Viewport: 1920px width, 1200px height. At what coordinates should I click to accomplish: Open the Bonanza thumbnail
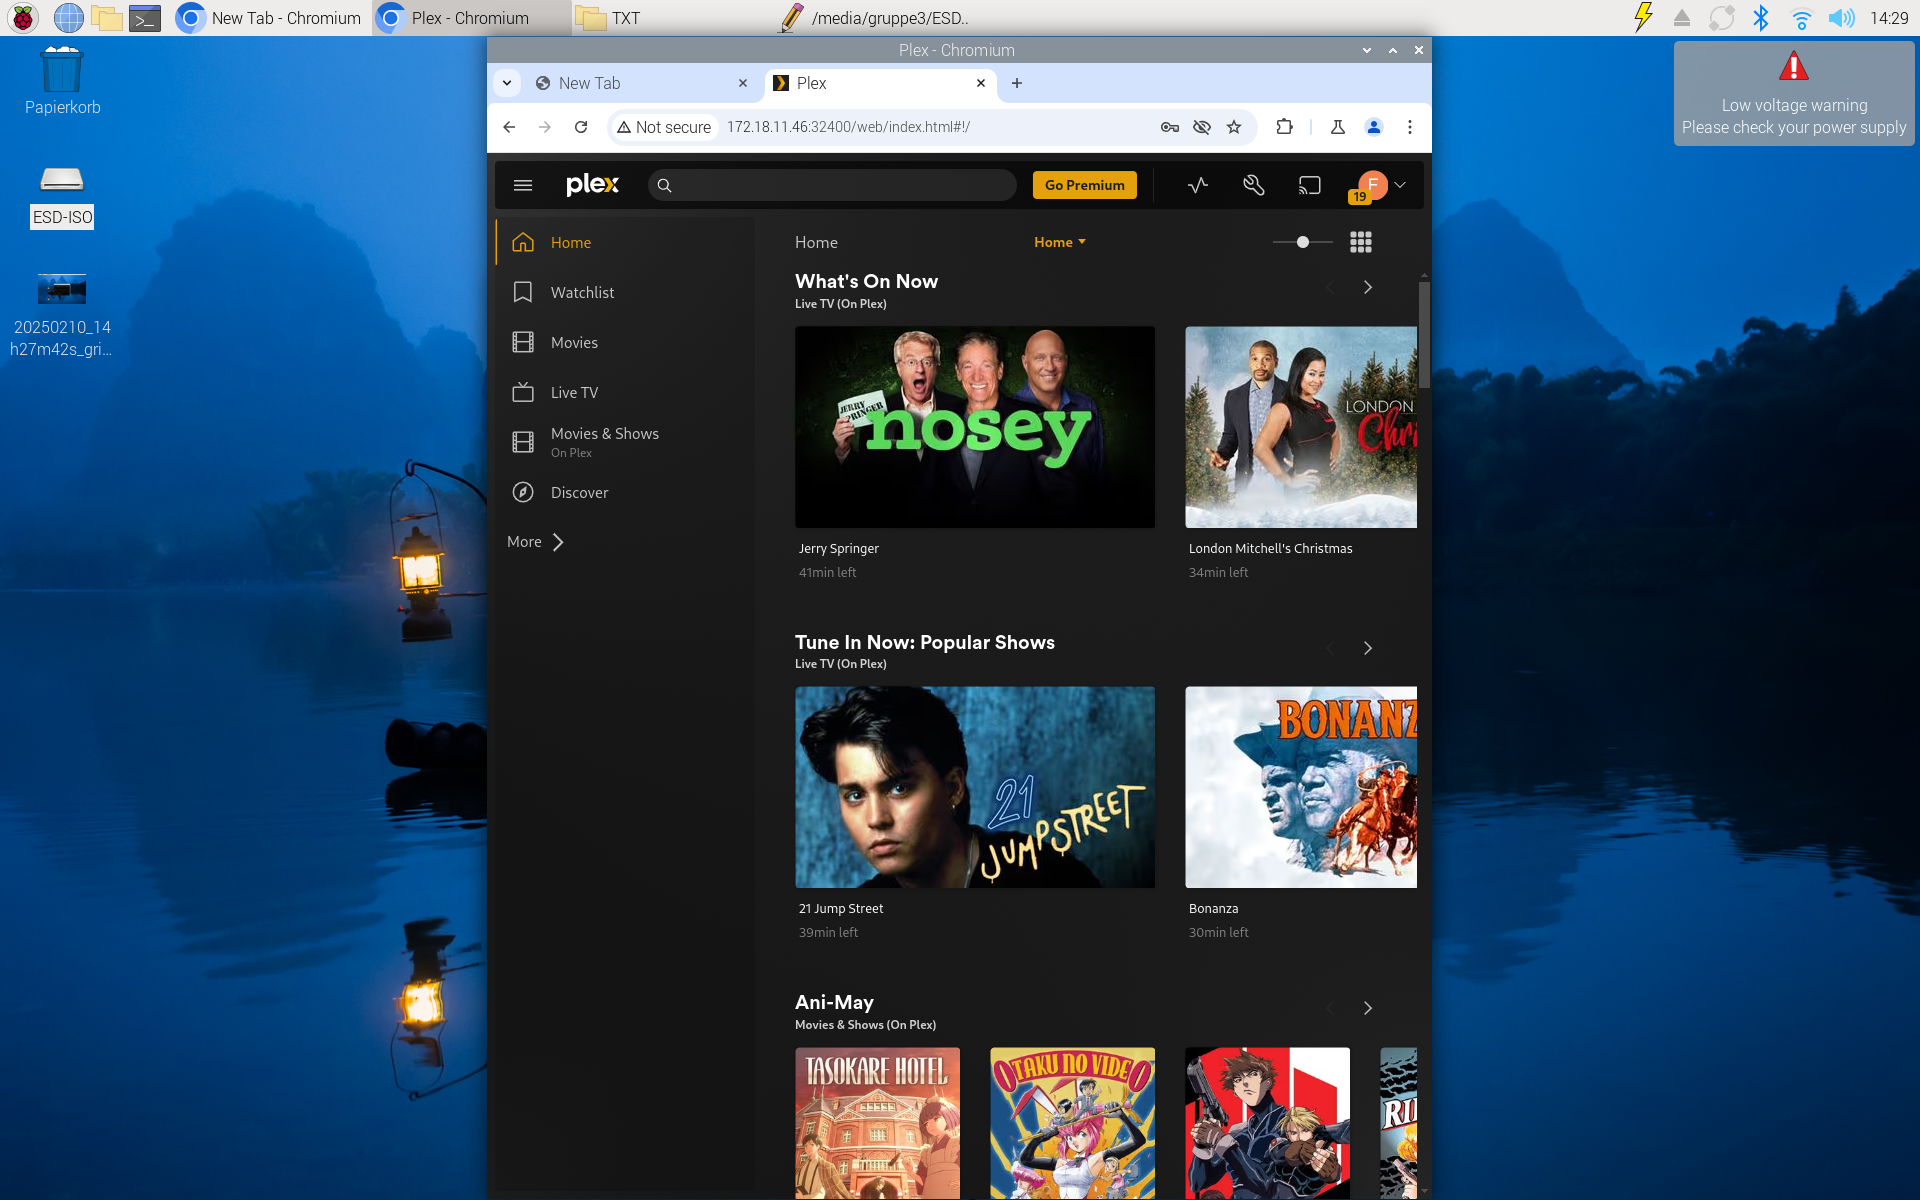[1301, 787]
